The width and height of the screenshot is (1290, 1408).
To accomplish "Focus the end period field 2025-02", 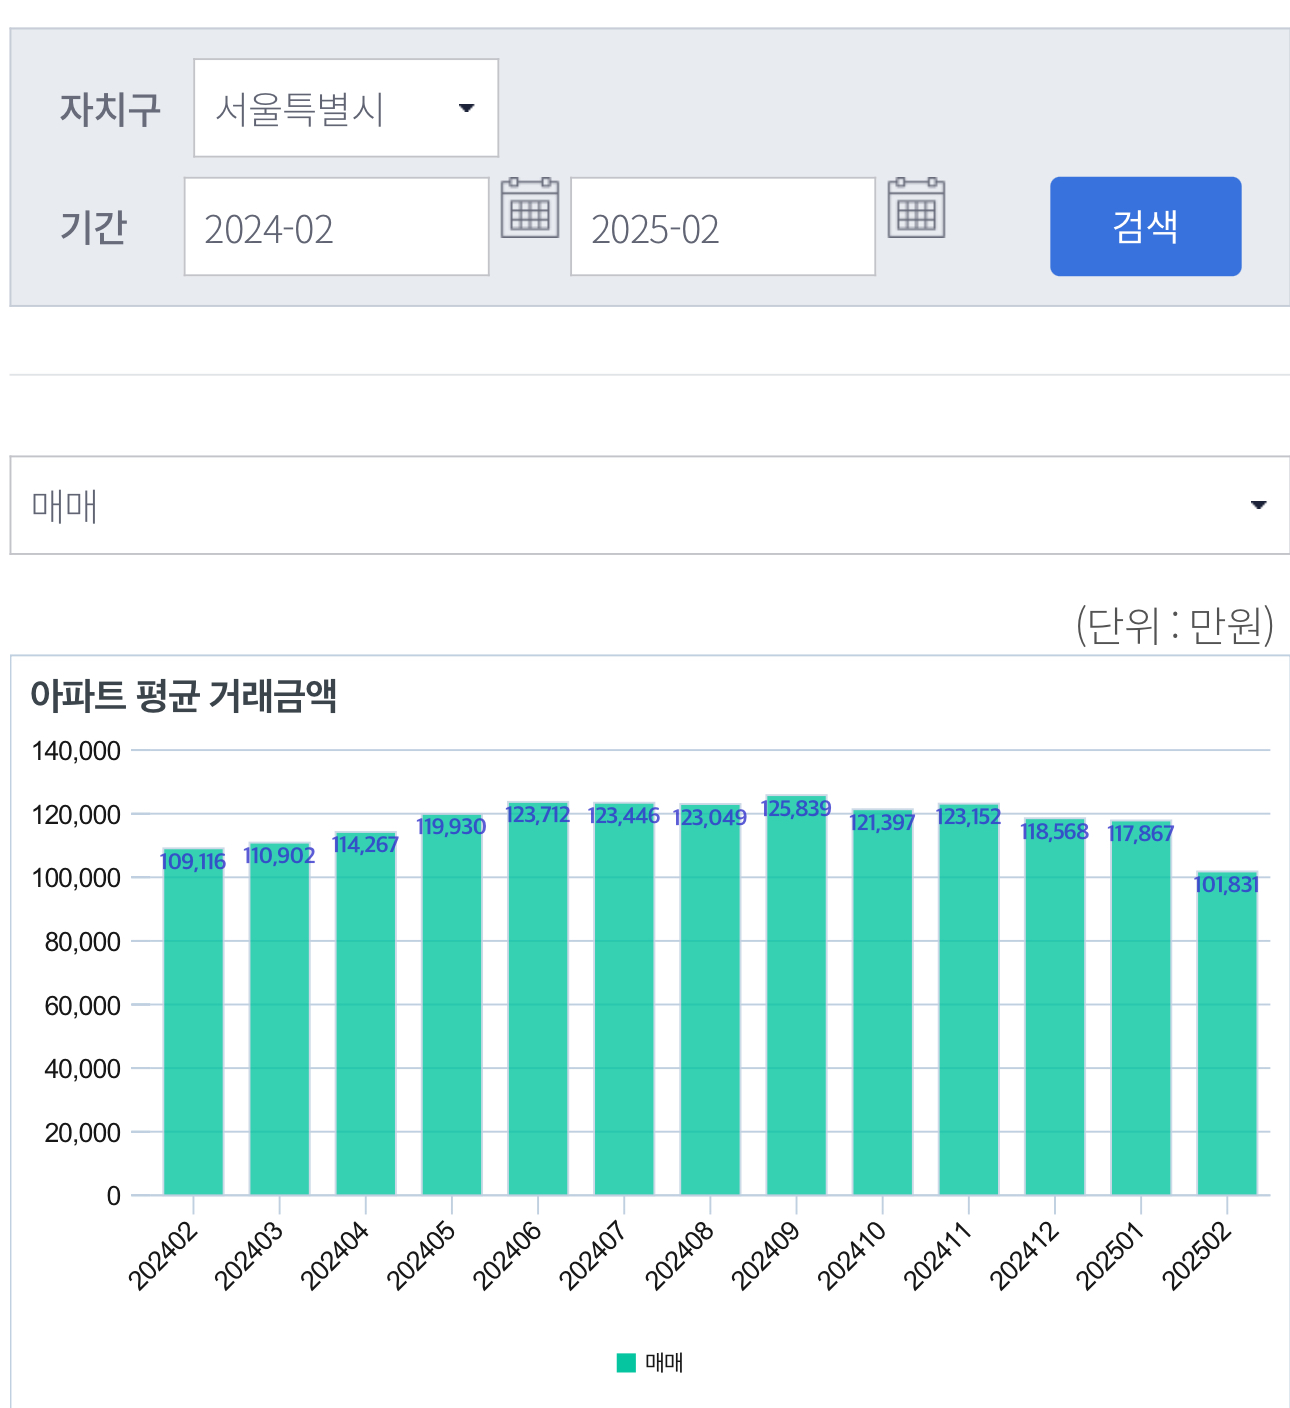I will 723,227.
